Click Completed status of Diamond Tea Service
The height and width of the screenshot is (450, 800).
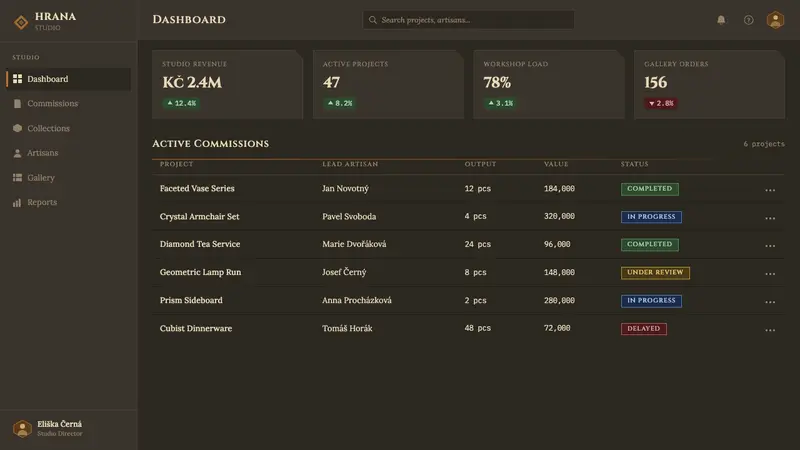pos(649,244)
